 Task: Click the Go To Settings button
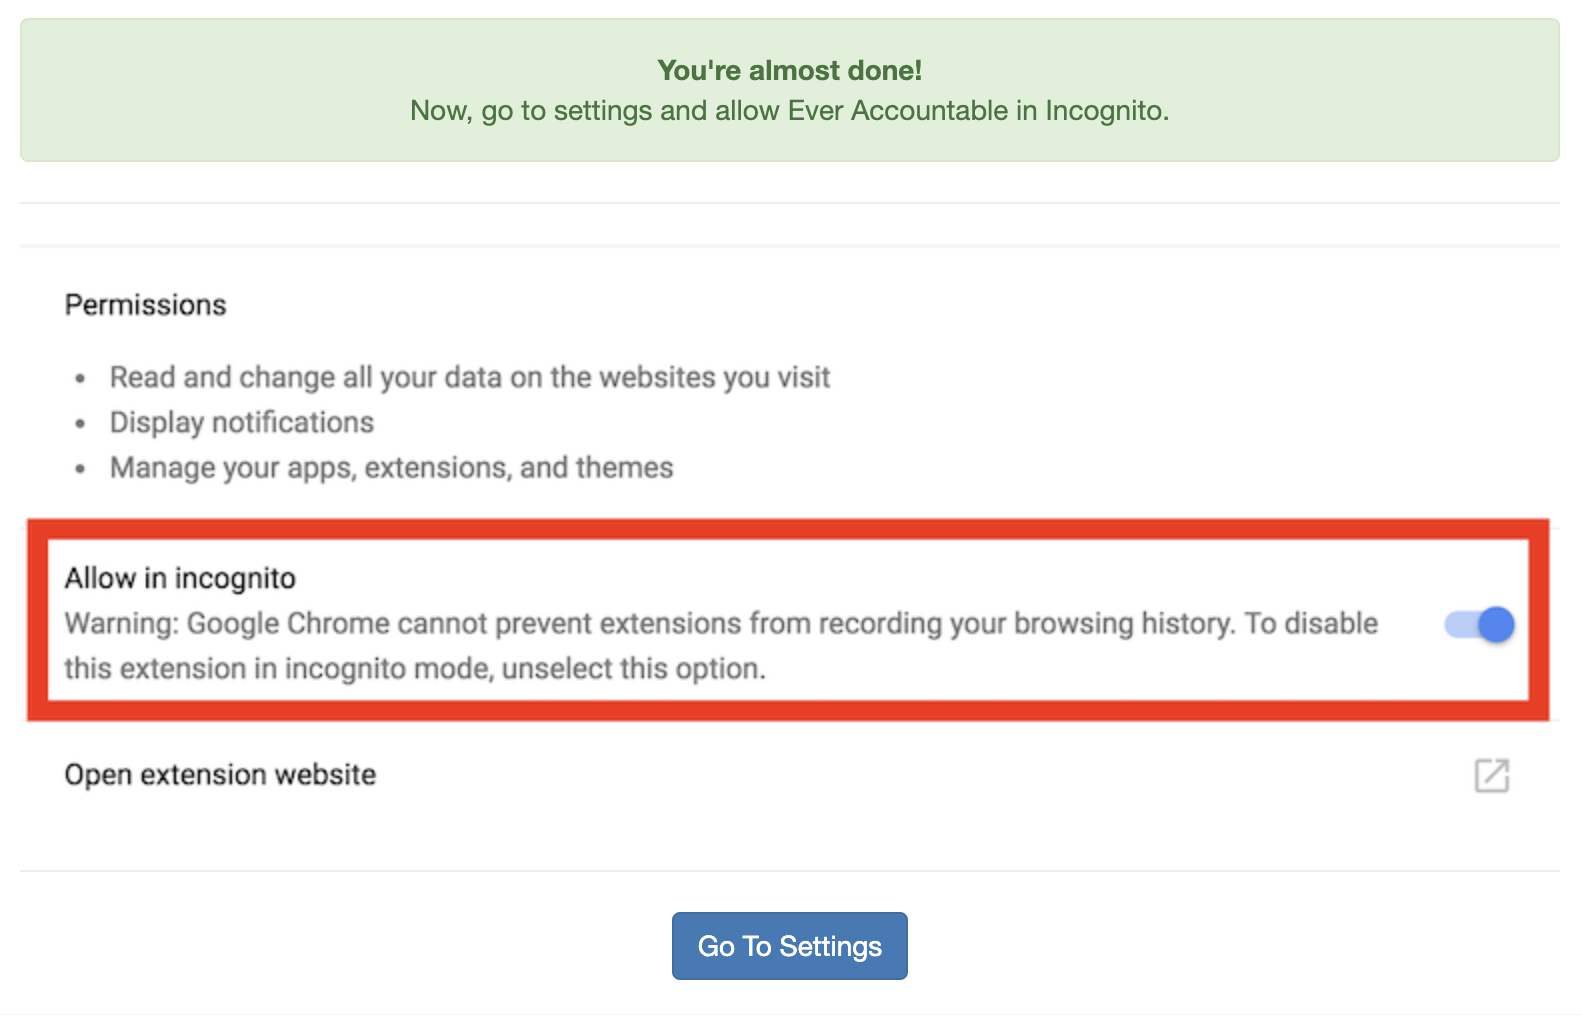pos(789,946)
